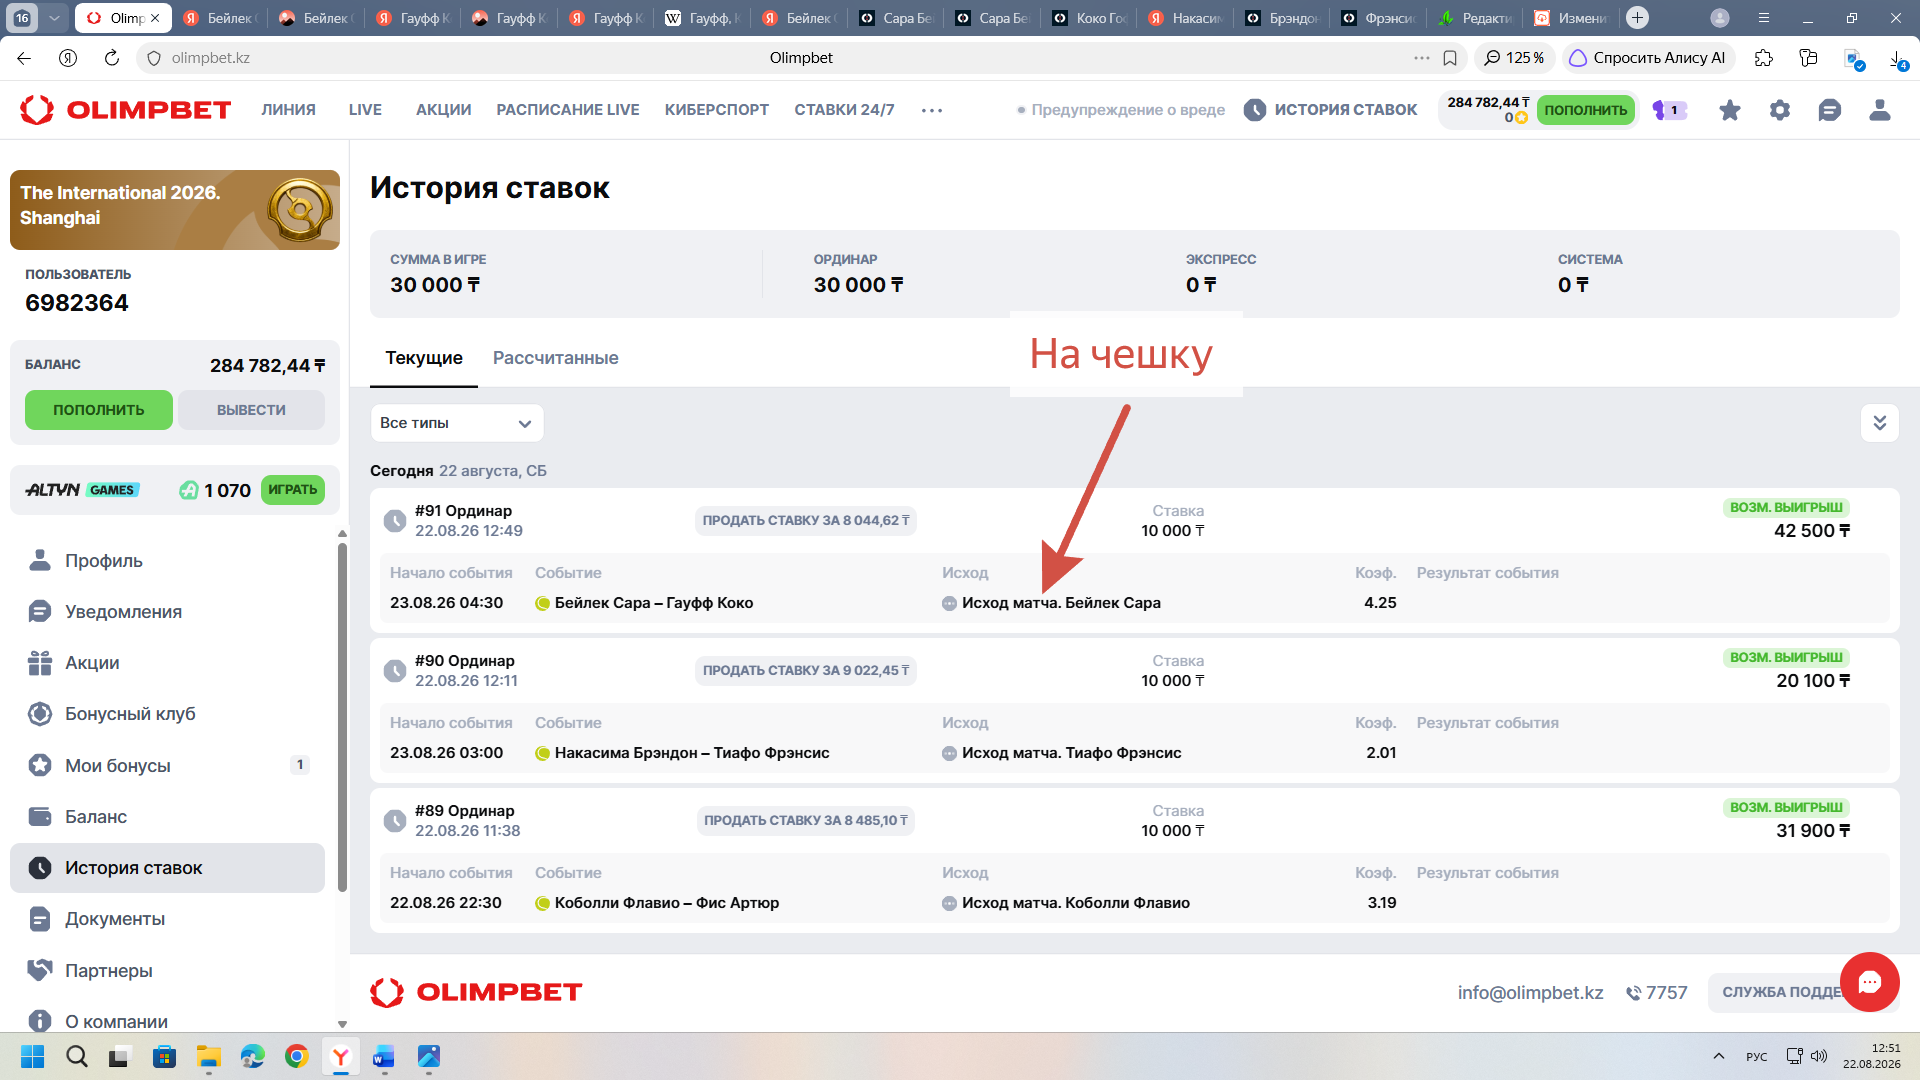
Task: Click the browser back arrow
Action: pos(24,58)
